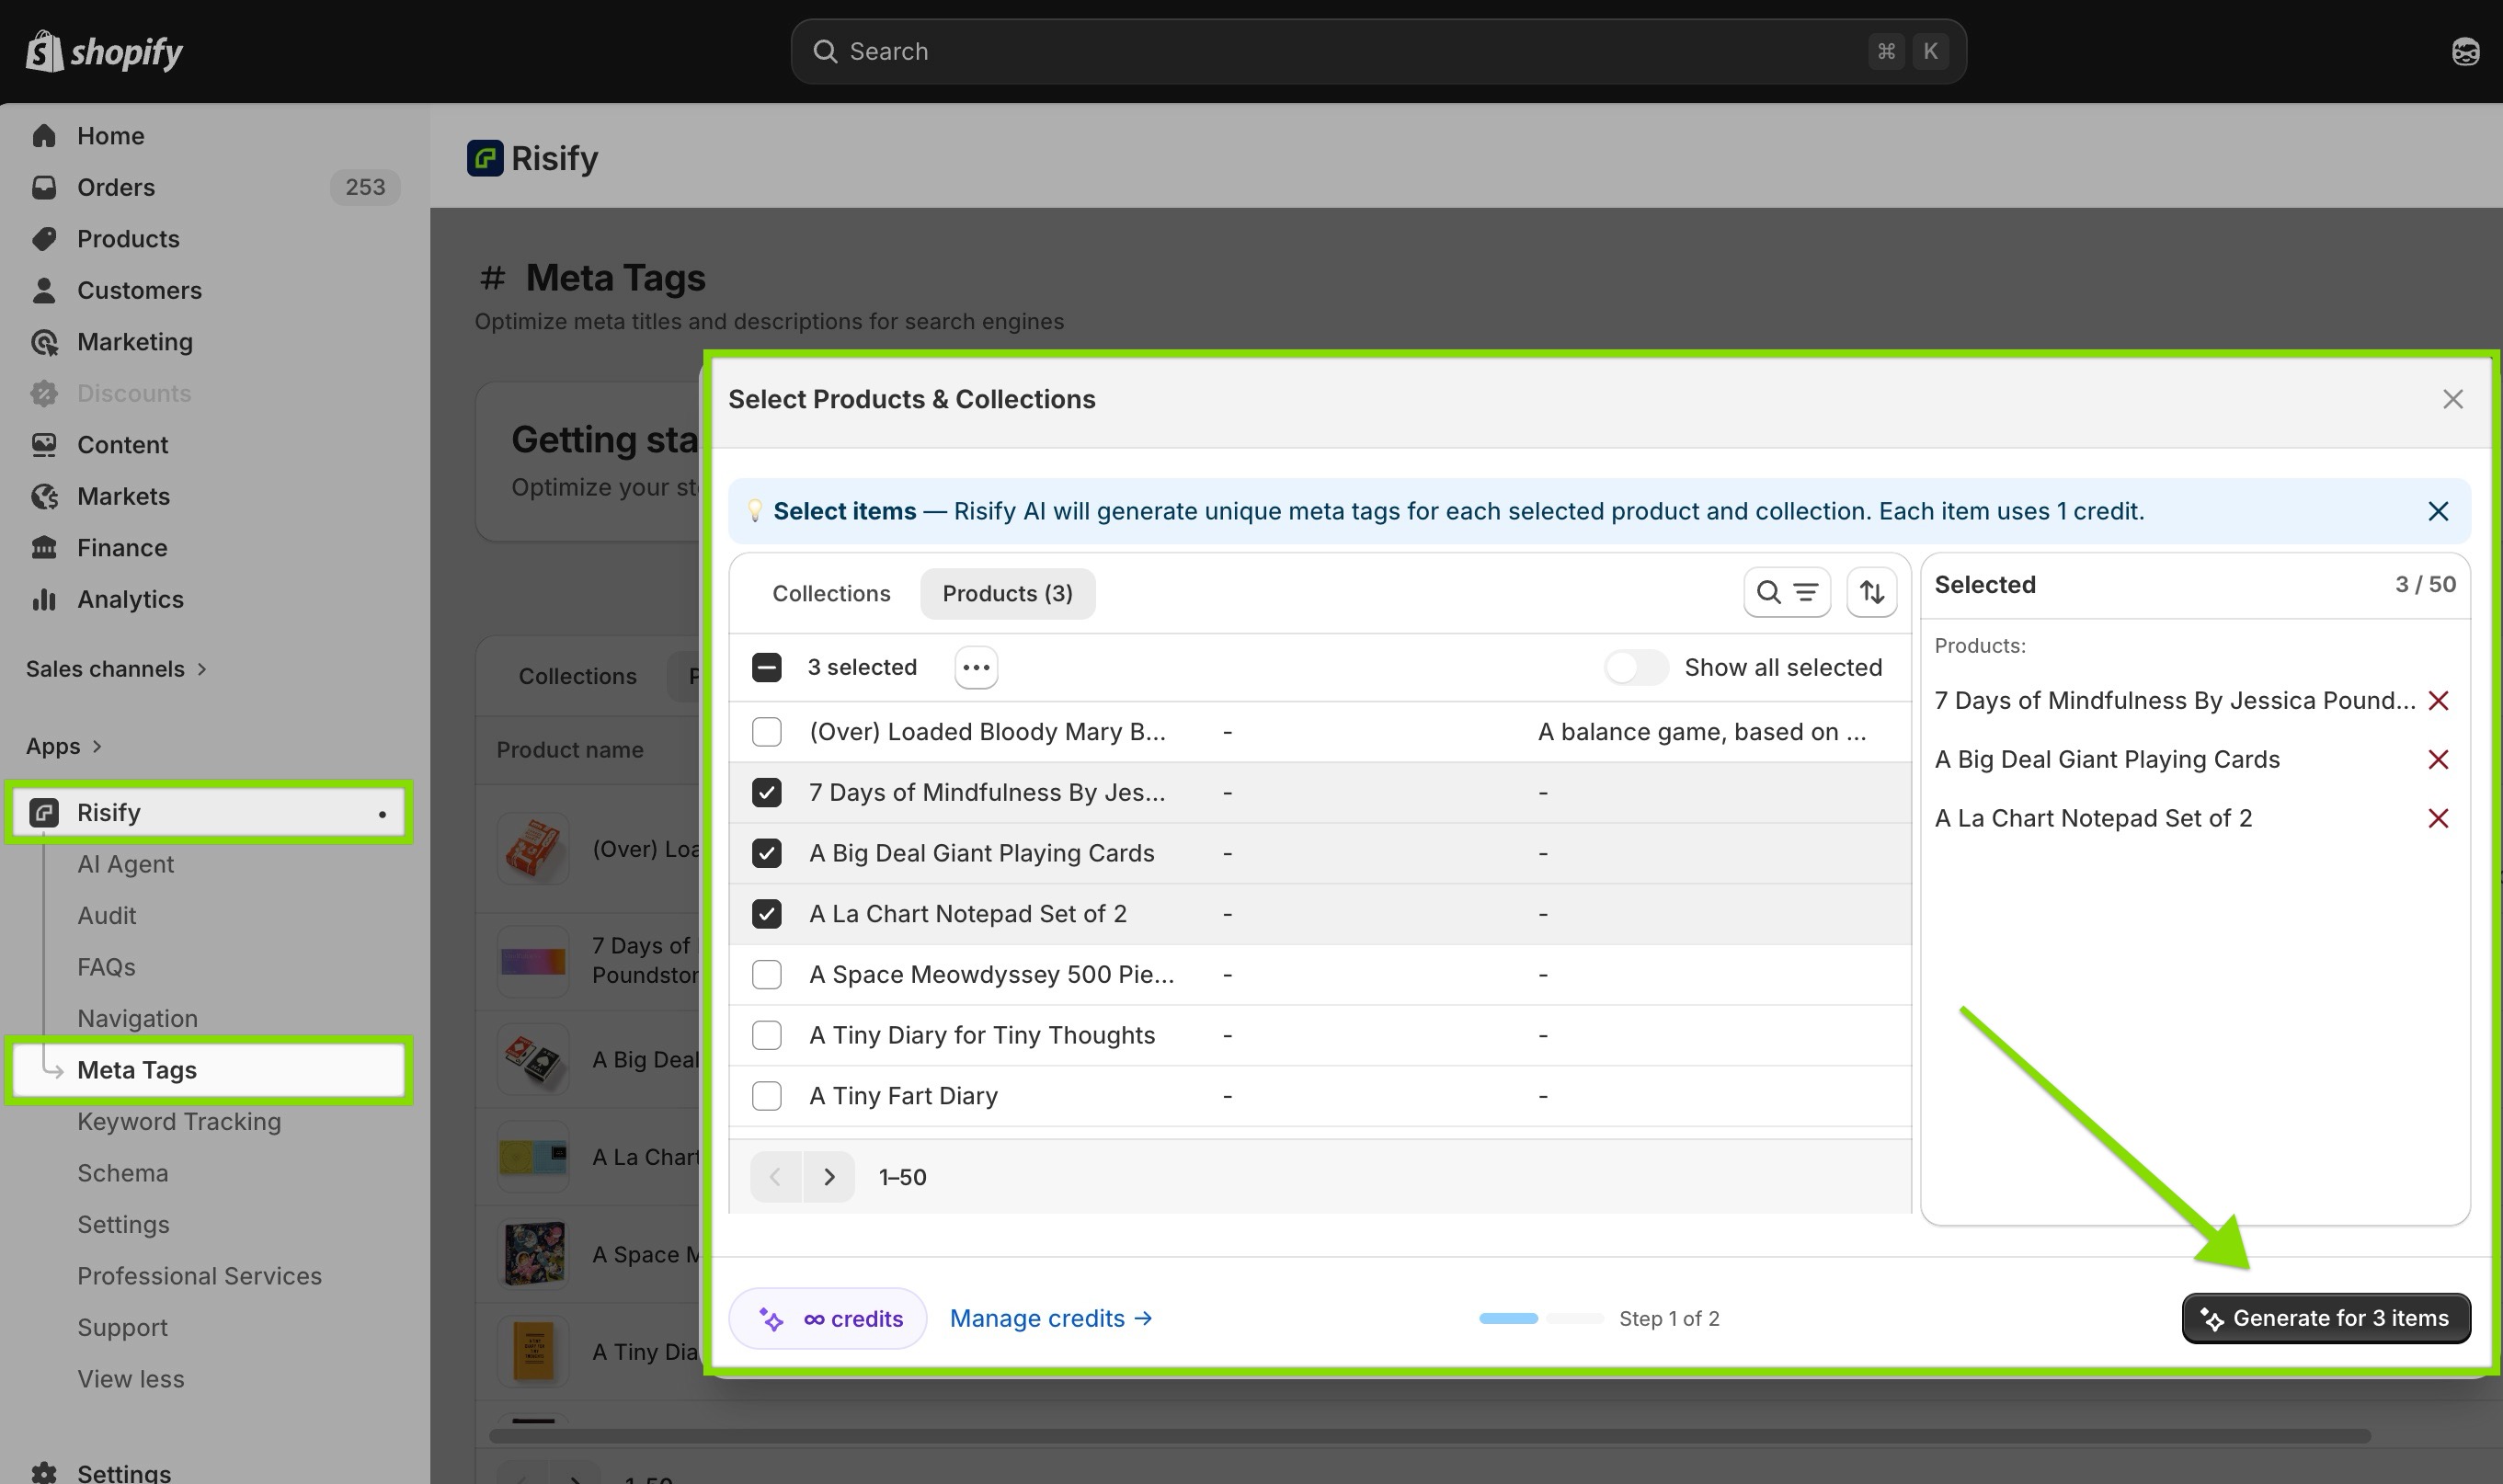
Task: Open Collections tab on background page
Action: pyautogui.click(x=577, y=676)
